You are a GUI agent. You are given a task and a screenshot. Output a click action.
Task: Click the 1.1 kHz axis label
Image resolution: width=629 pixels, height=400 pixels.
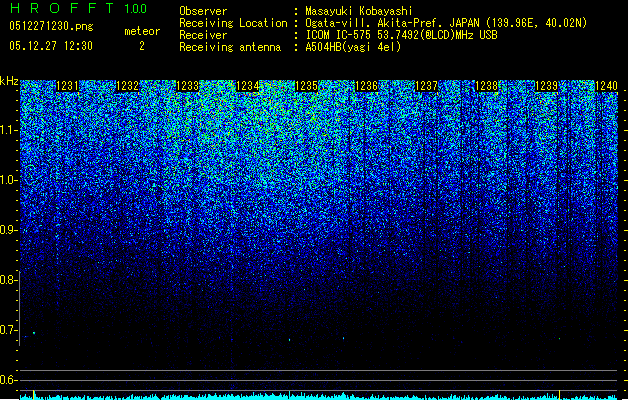tap(8, 130)
